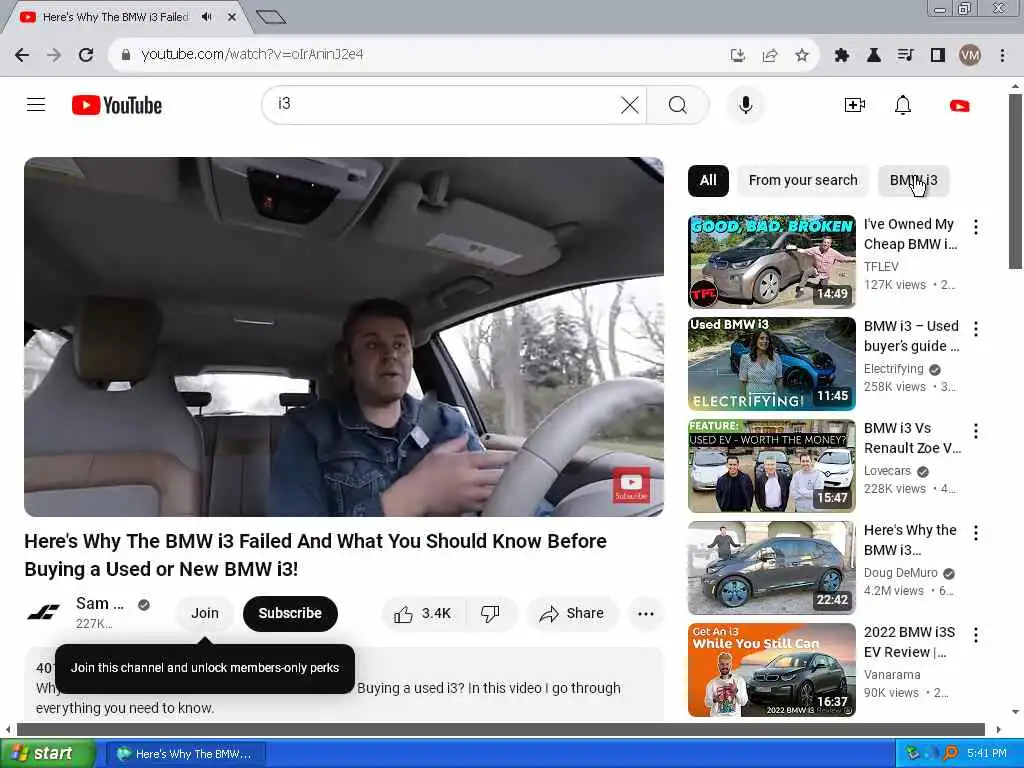Open a new browser tab

(x=271, y=17)
